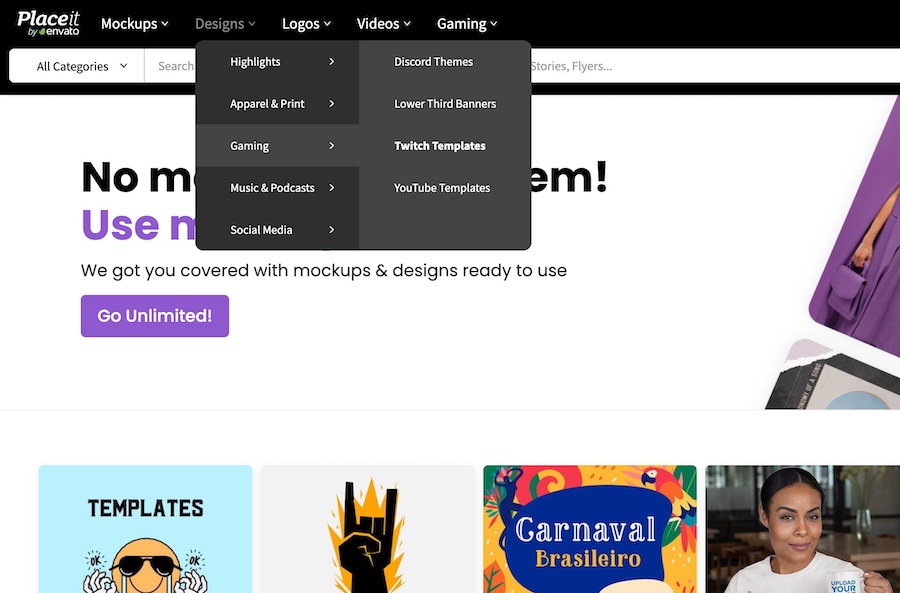
Task: Expand the Social Media chevron arrow
Action: pyautogui.click(x=332, y=230)
